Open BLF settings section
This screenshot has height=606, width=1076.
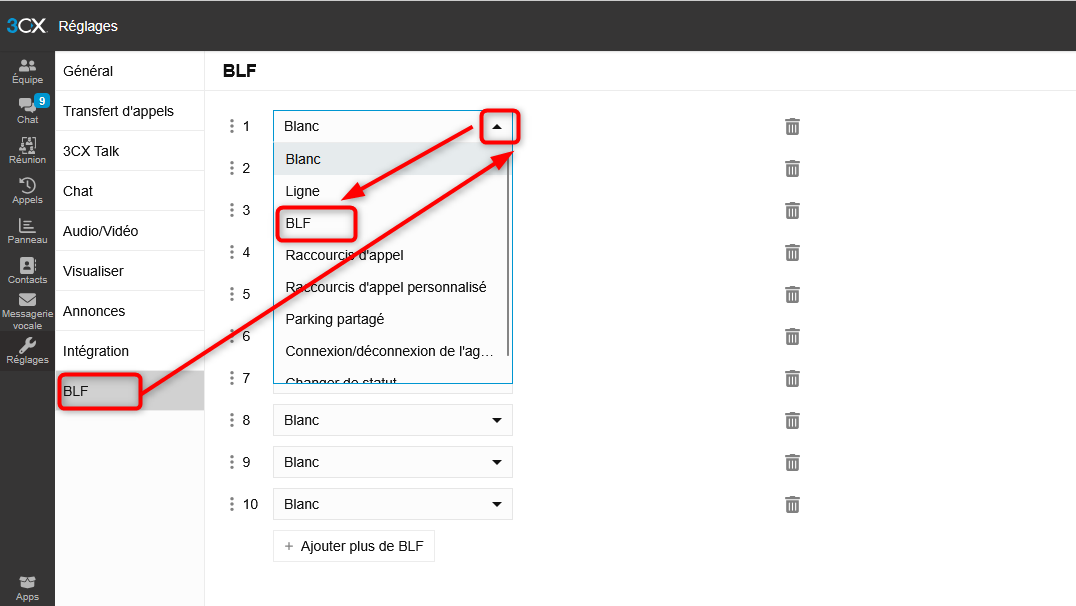click(130, 391)
